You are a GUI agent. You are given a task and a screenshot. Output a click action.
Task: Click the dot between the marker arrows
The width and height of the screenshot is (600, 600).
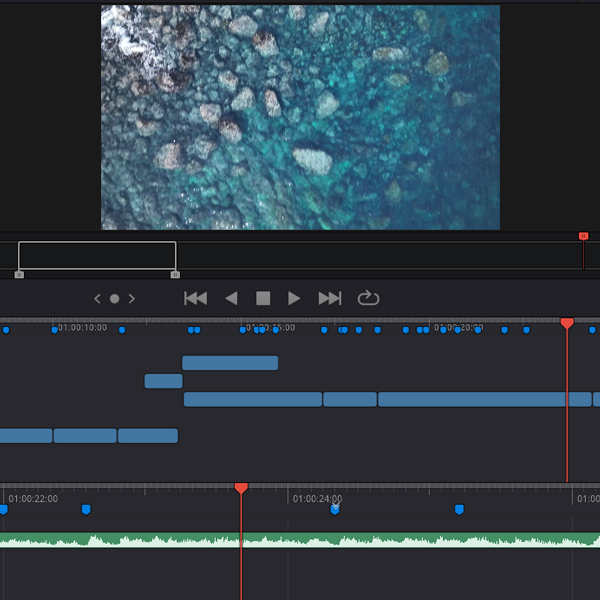tap(114, 298)
